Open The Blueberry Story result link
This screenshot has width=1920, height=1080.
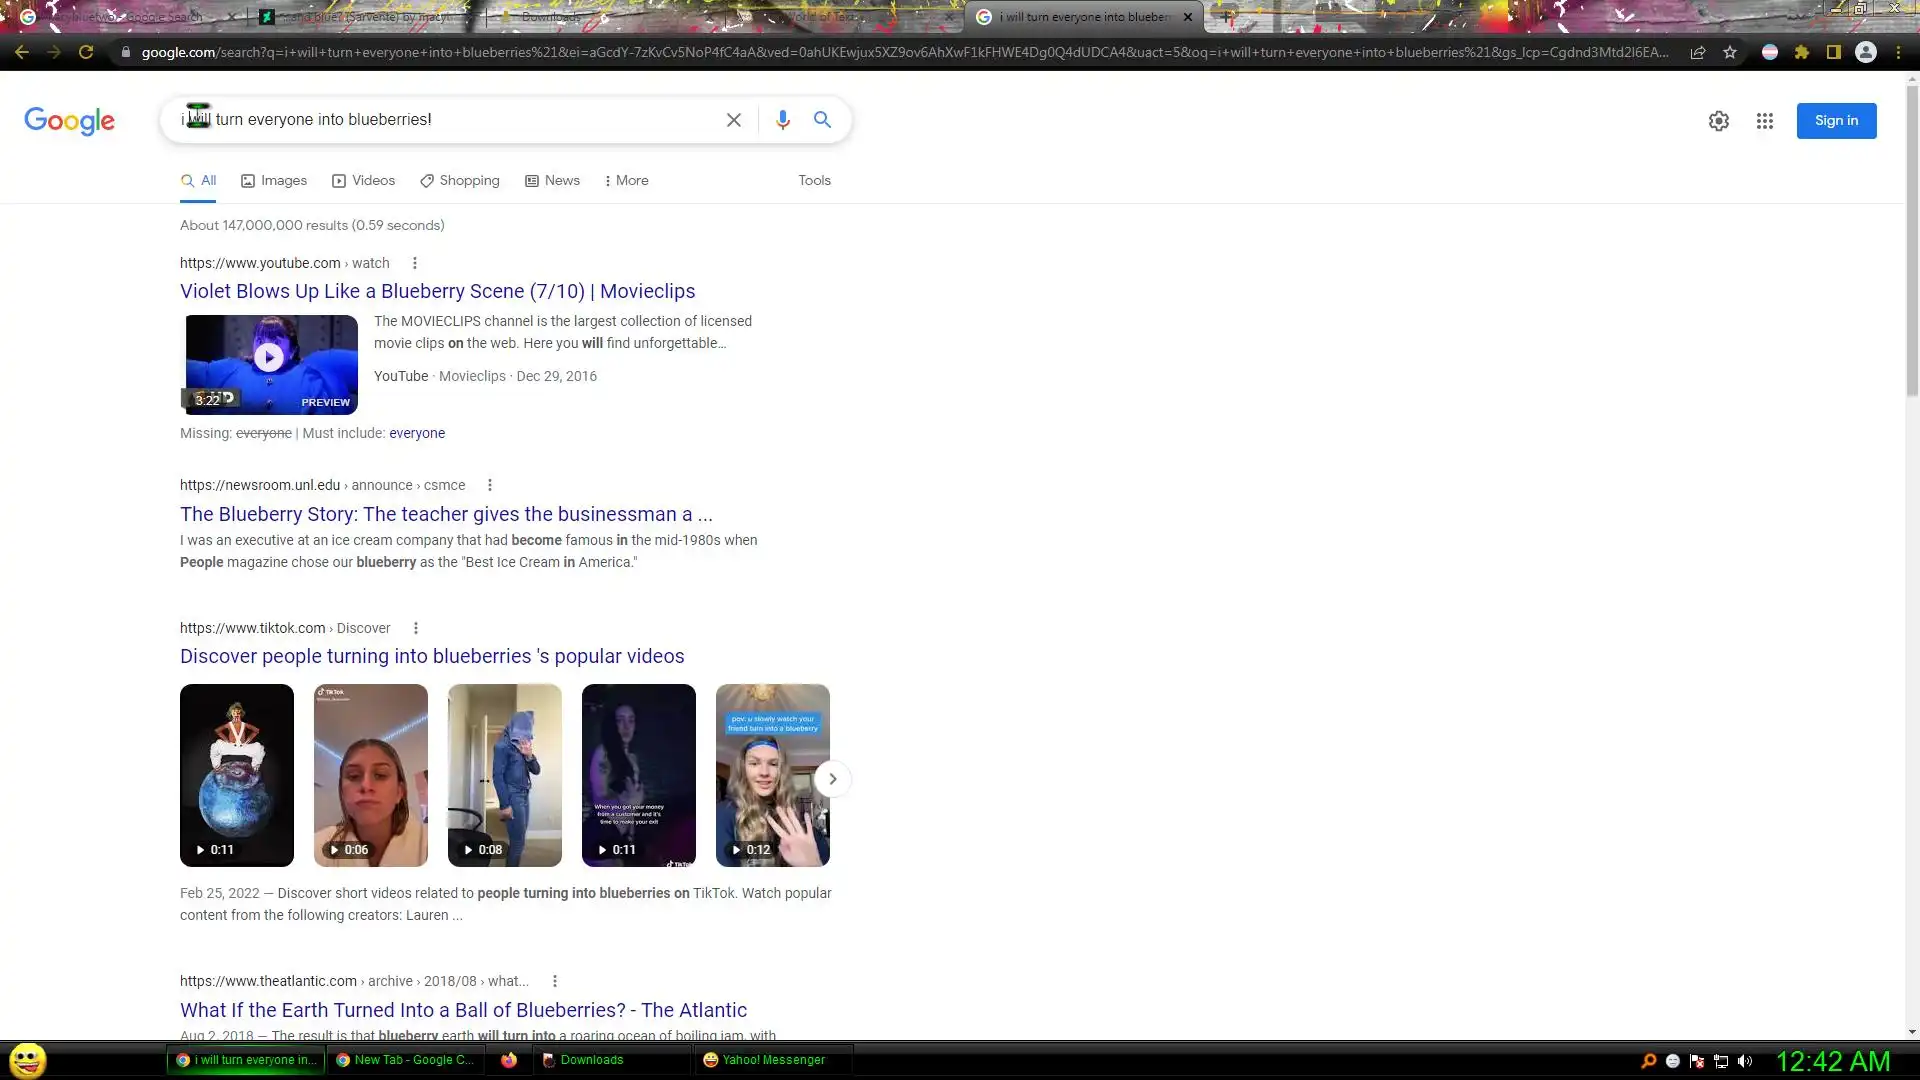pyautogui.click(x=446, y=514)
